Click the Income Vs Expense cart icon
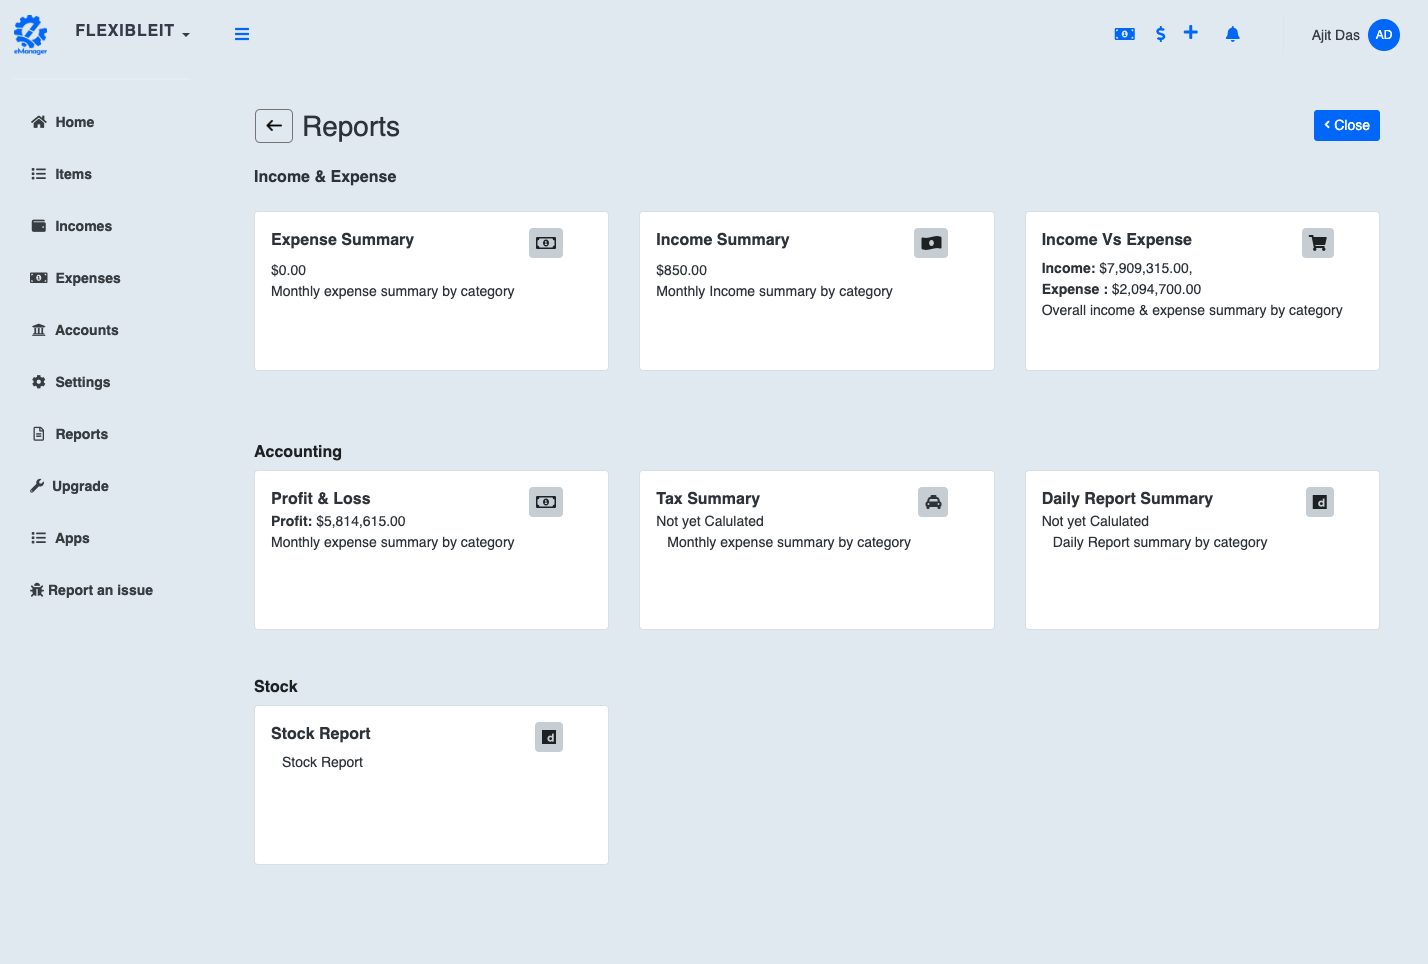Image resolution: width=1428 pixels, height=964 pixels. (x=1317, y=243)
